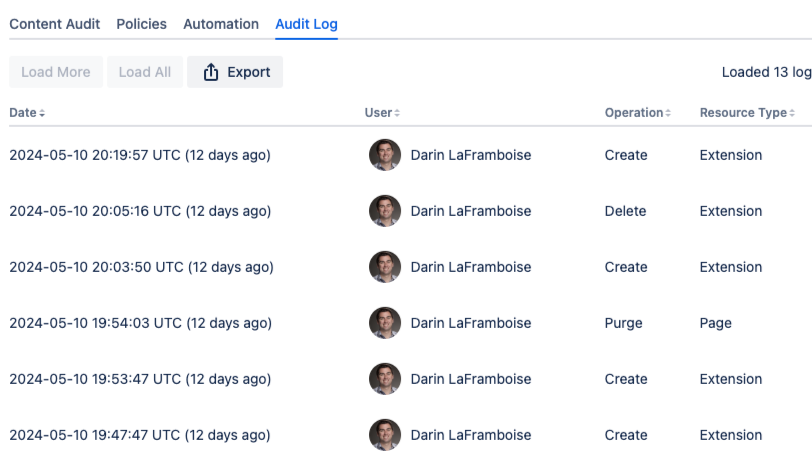Image resolution: width=812 pixels, height=462 pixels.
Task: Click the avatar in the Purge Page row
Action: coord(385,323)
